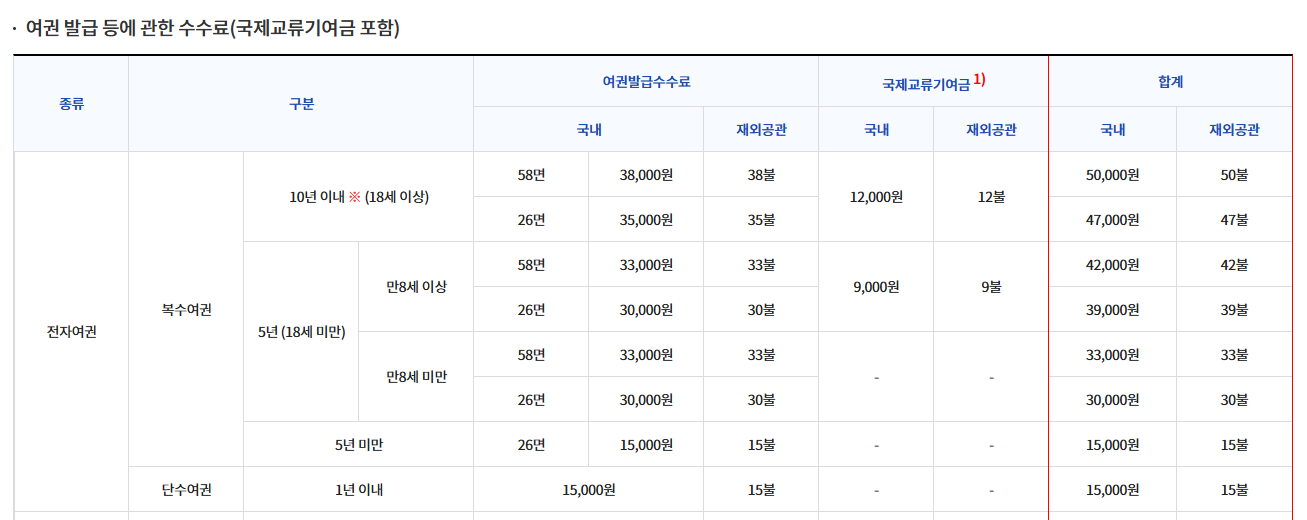Select the 47불 total

(x=1234, y=219)
